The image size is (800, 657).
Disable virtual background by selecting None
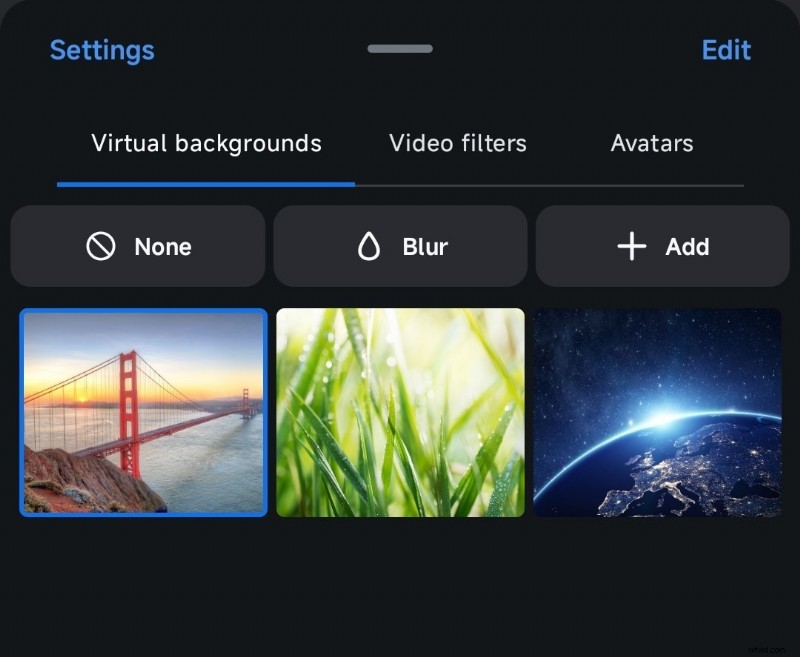137,246
